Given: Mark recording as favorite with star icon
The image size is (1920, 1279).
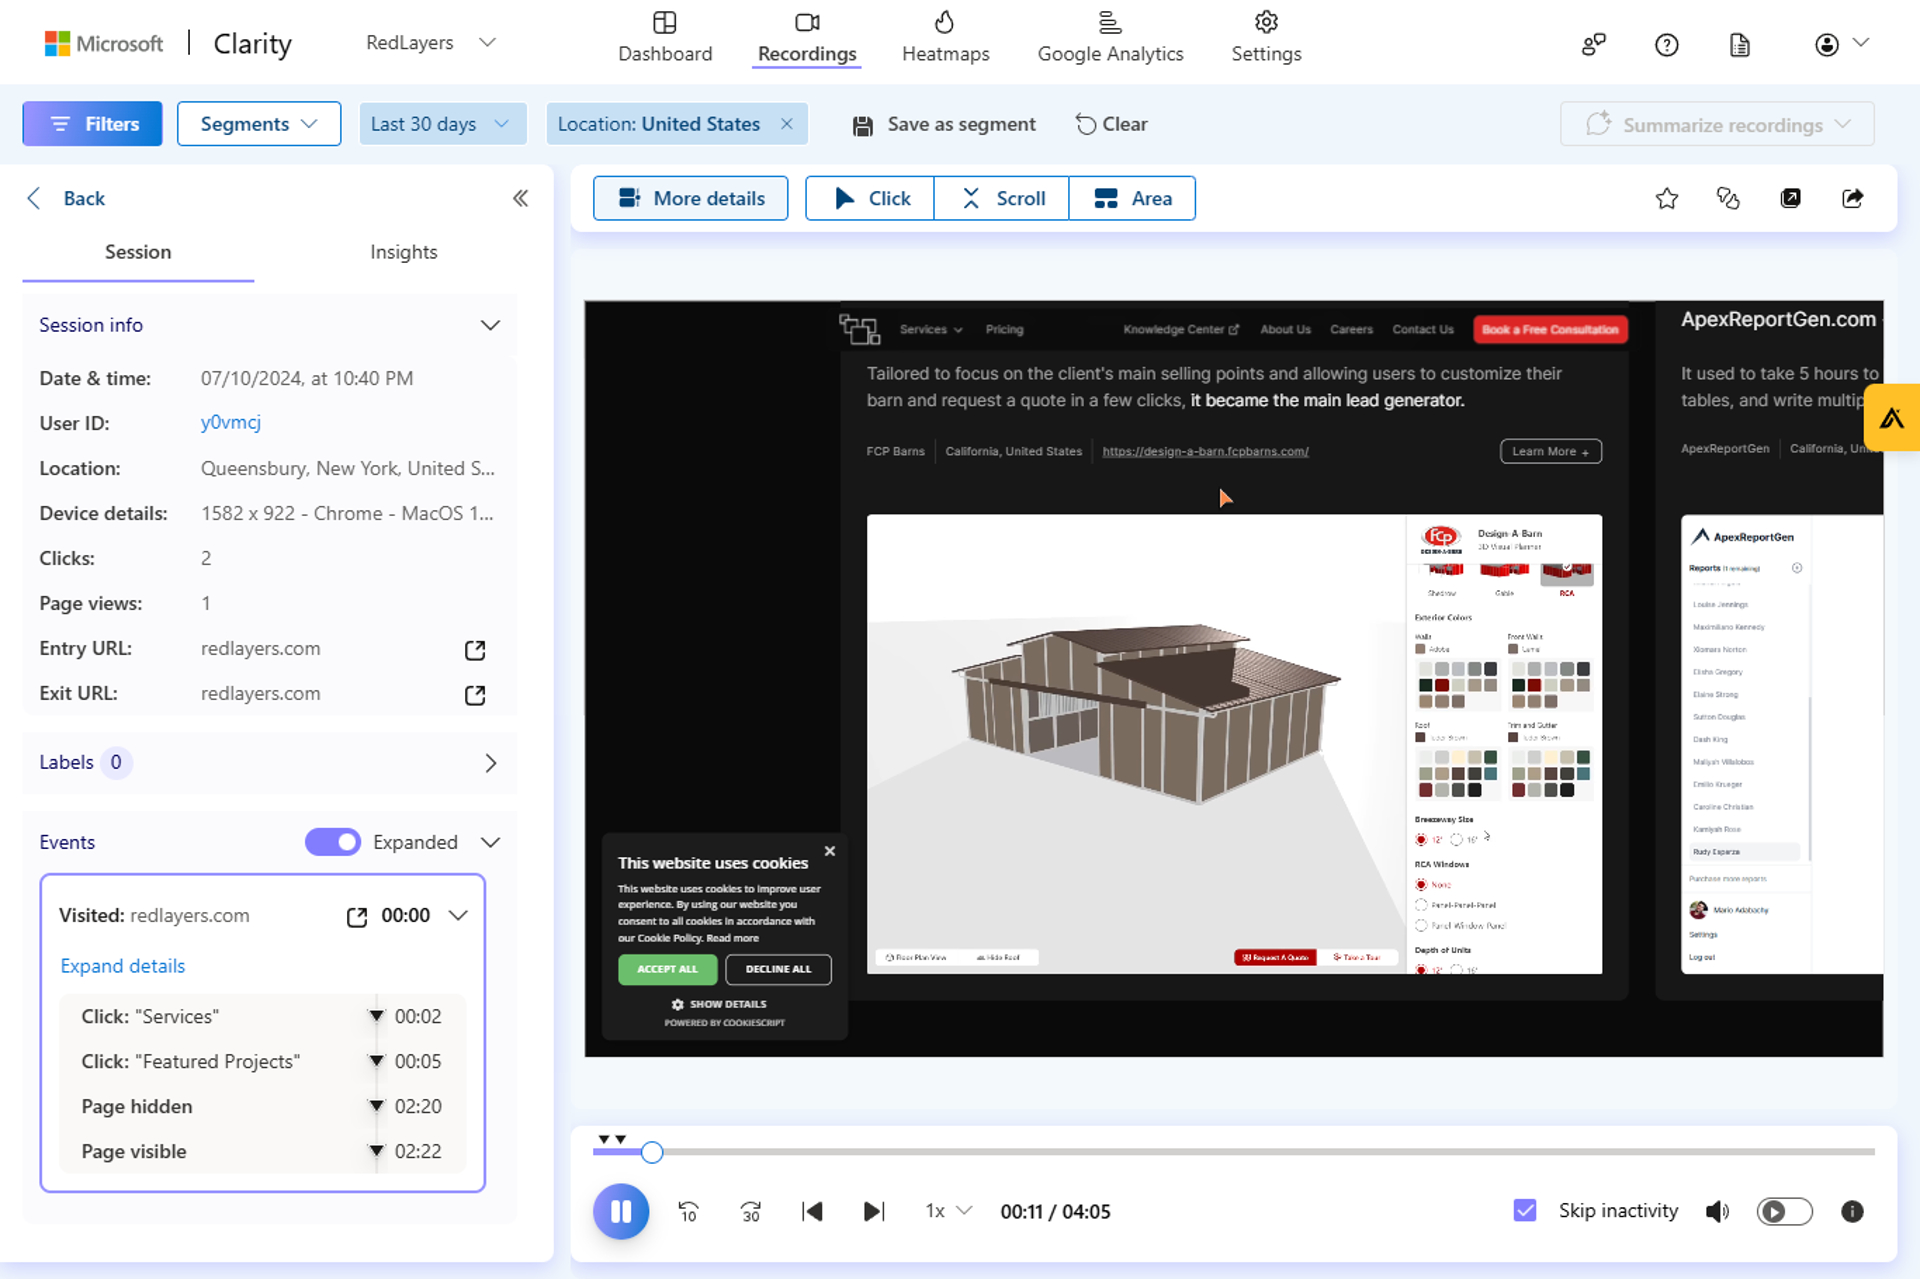Looking at the screenshot, I should (x=1666, y=198).
